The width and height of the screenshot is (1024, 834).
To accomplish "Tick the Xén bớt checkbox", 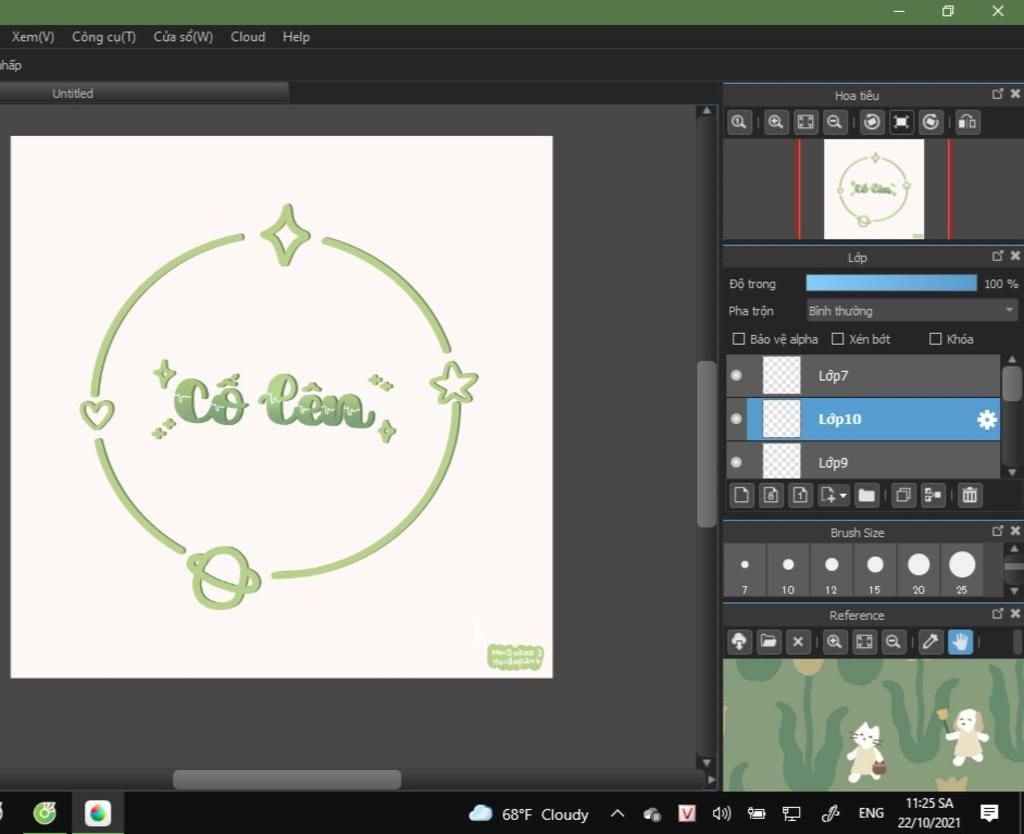I will (838, 339).
